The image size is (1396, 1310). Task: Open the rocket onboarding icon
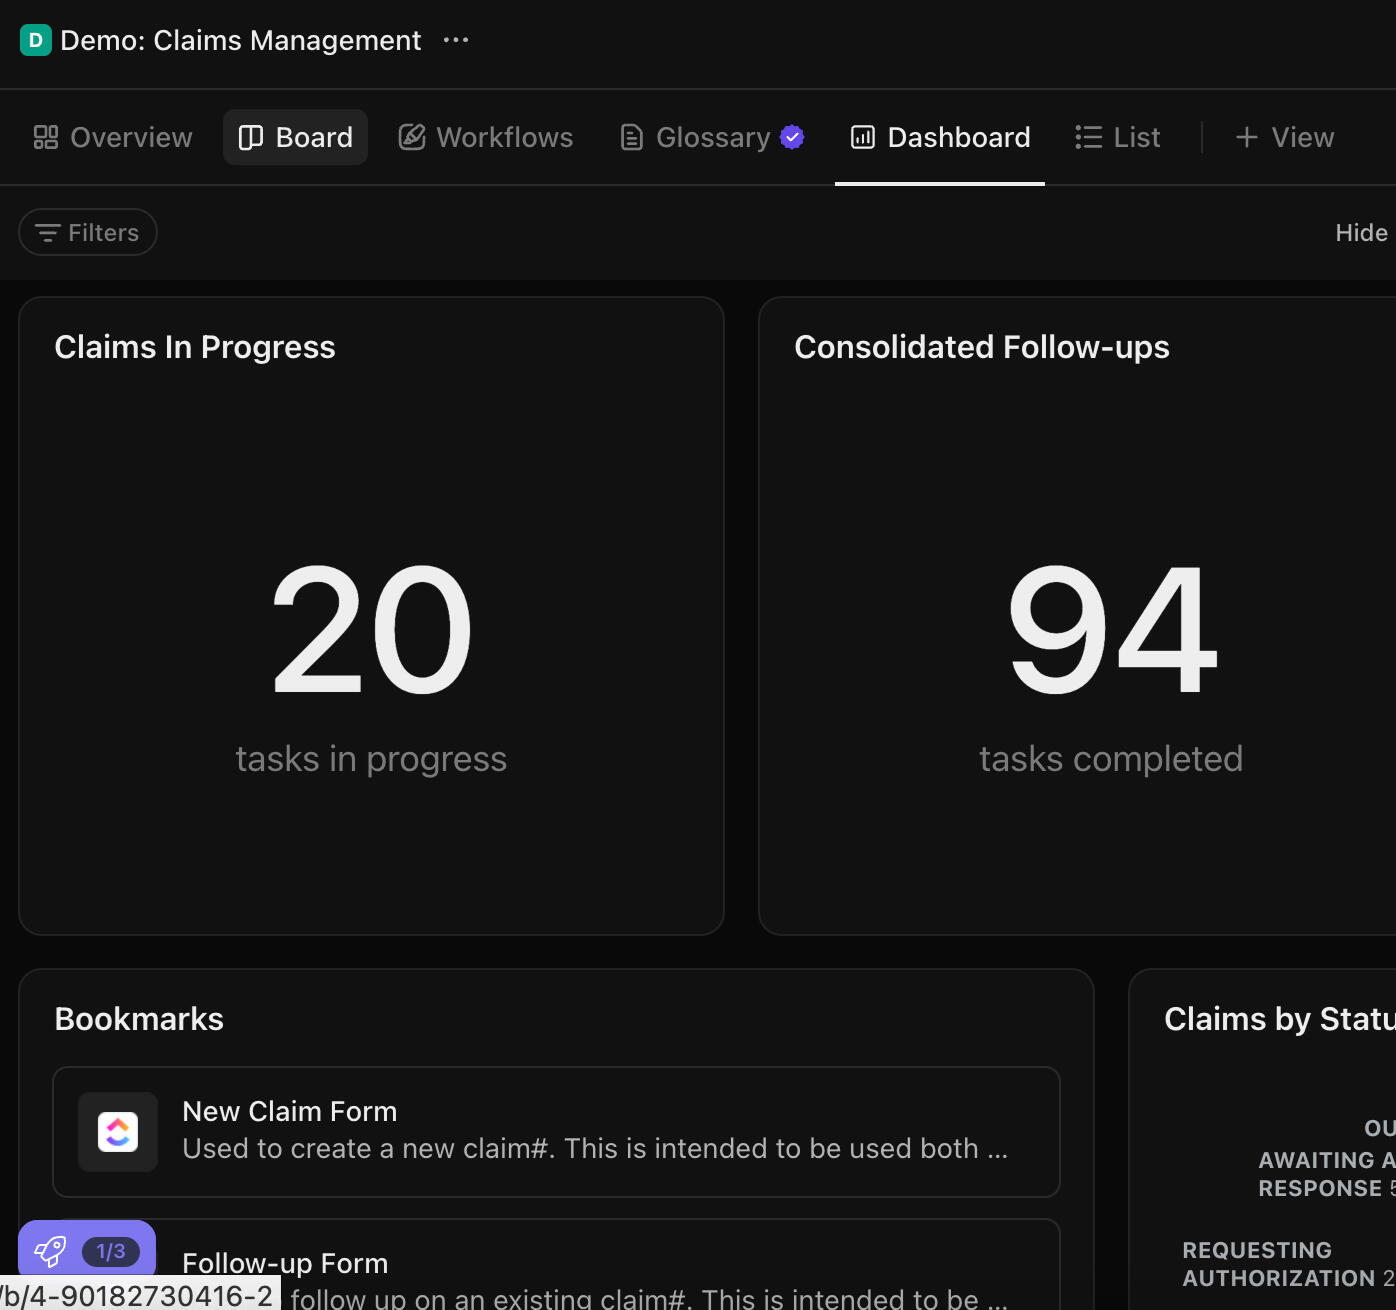tap(50, 1251)
